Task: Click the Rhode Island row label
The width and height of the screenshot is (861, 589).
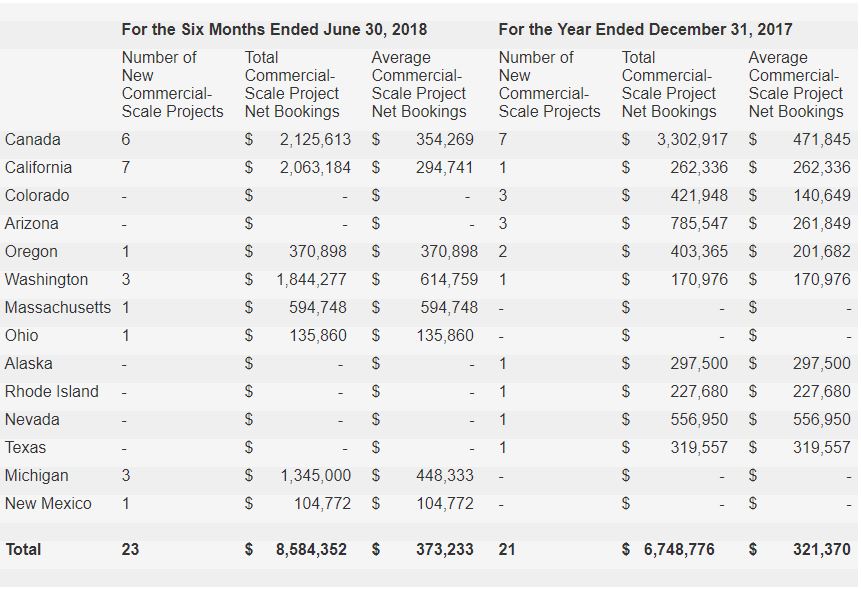Action: point(52,392)
